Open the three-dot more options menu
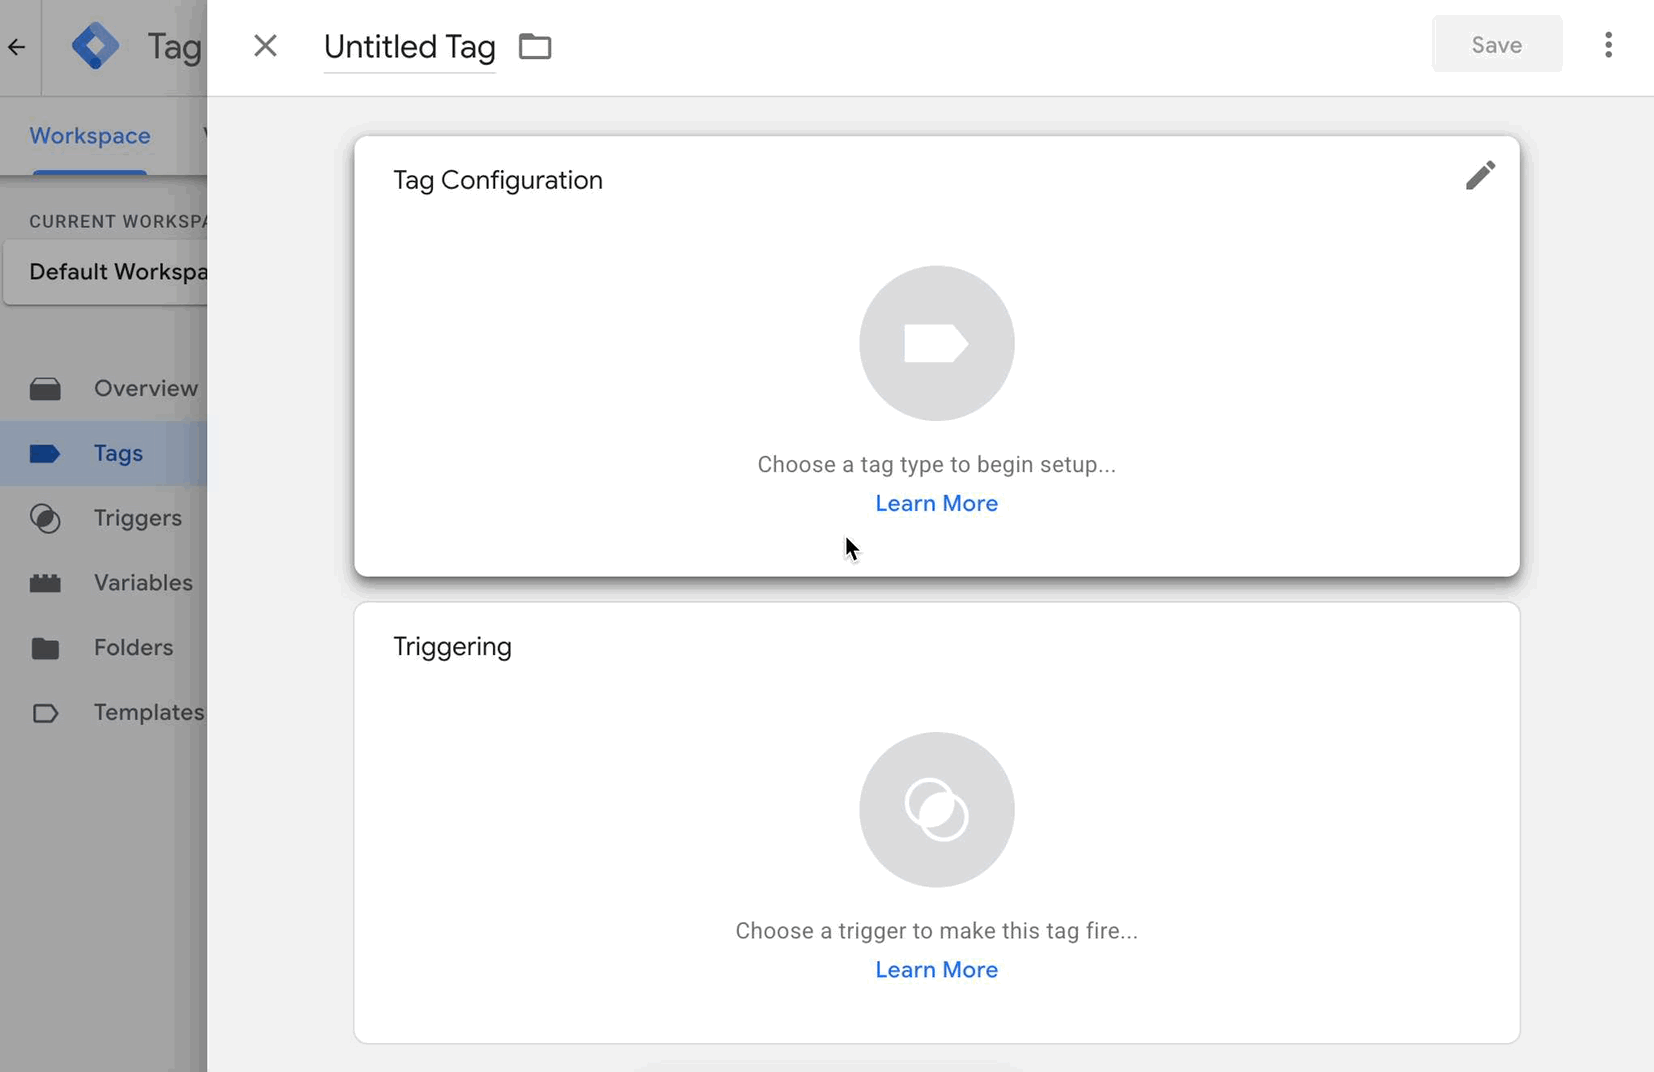1654x1072 pixels. tap(1608, 45)
